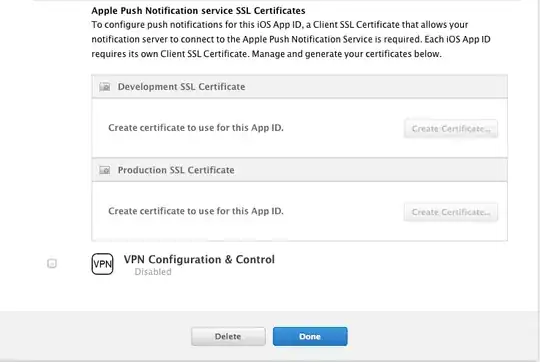Select the Production SSL Certificate header bar

[299, 170]
